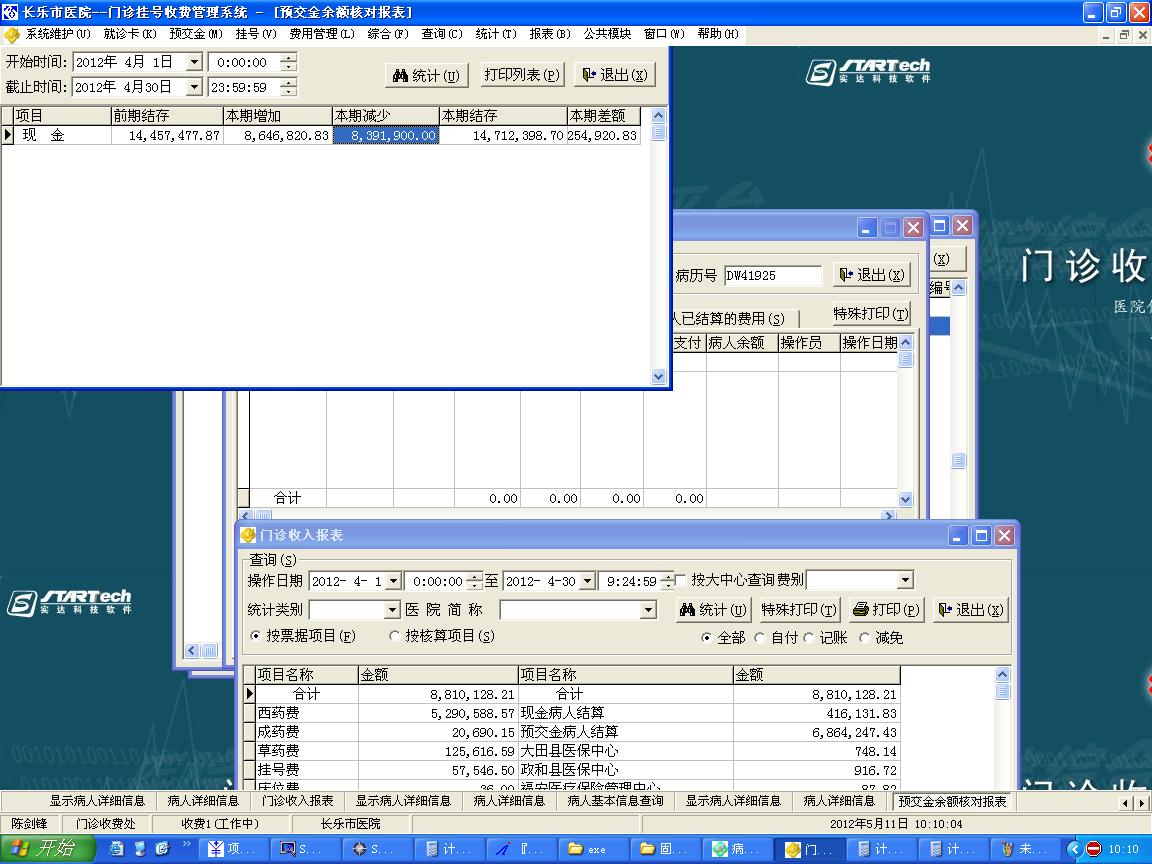Click the 现金 row item cell
The height and width of the screenshot is (864, 1152).
click(x=62, y=135)
